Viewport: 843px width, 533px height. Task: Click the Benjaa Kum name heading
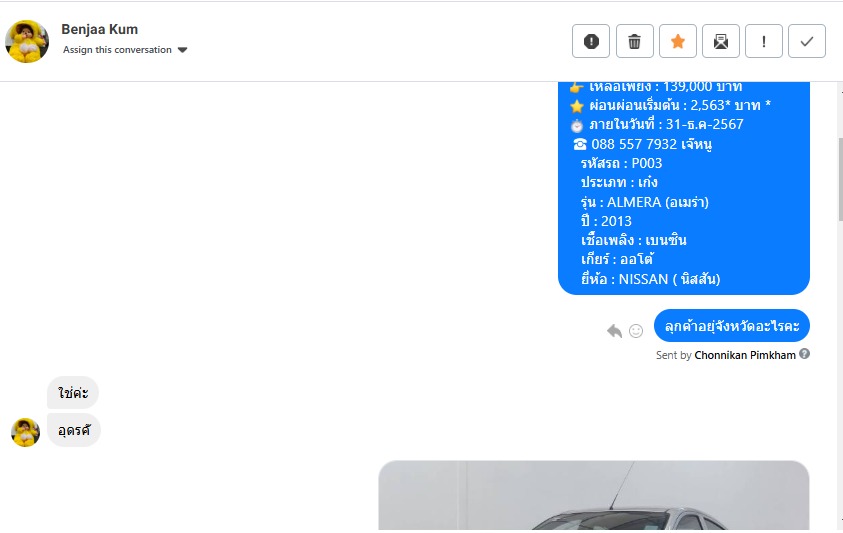99,29
